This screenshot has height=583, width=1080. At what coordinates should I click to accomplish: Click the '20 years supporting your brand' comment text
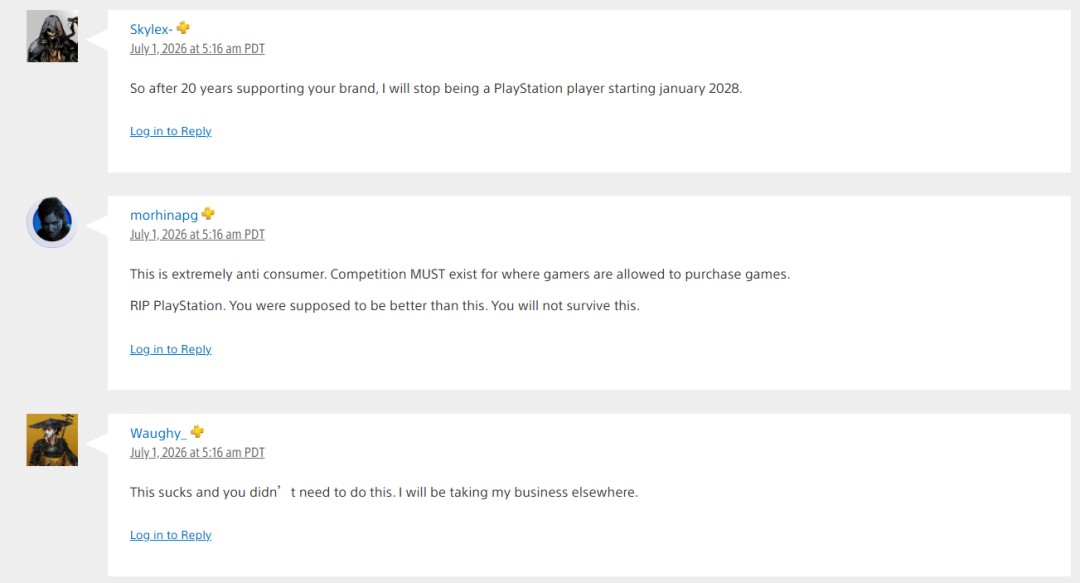[x=436, y=88]
